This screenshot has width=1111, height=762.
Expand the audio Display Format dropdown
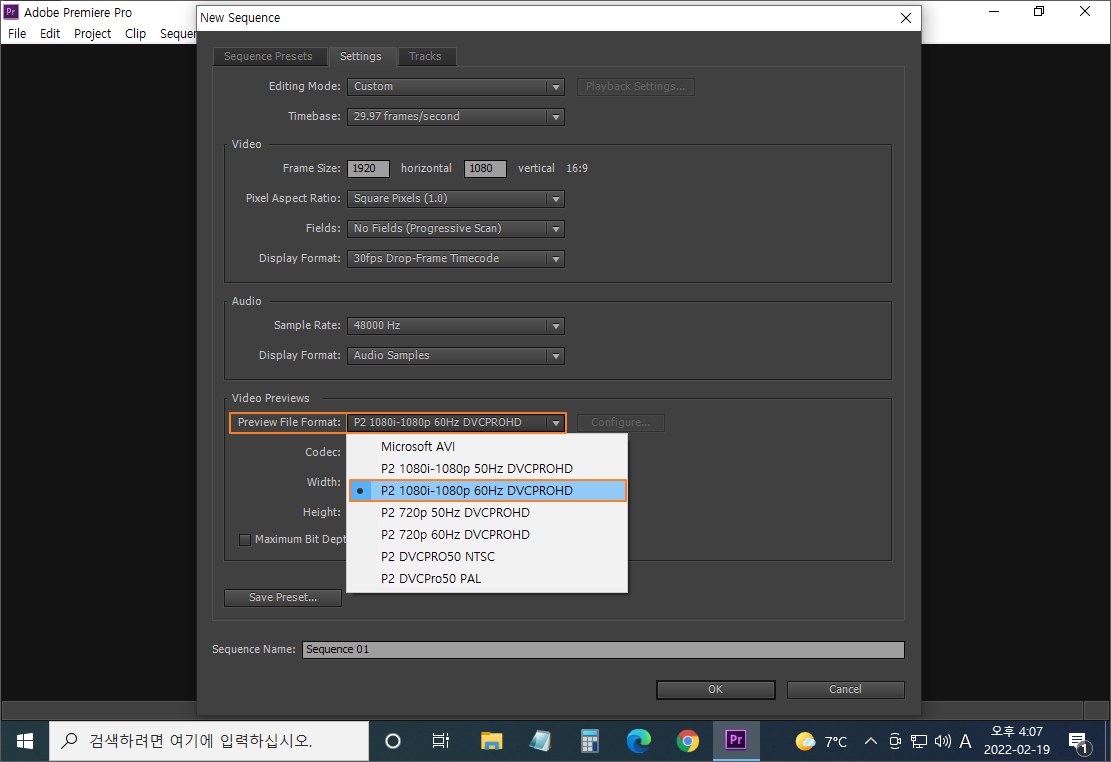point(456,355)
